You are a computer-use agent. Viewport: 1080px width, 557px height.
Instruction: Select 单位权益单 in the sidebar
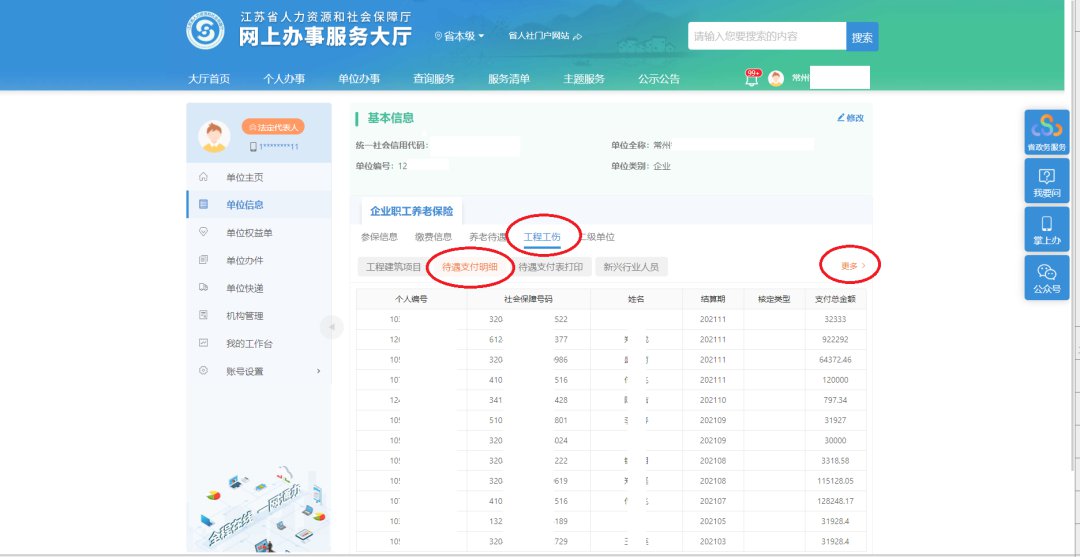click(x=249, y=233)
